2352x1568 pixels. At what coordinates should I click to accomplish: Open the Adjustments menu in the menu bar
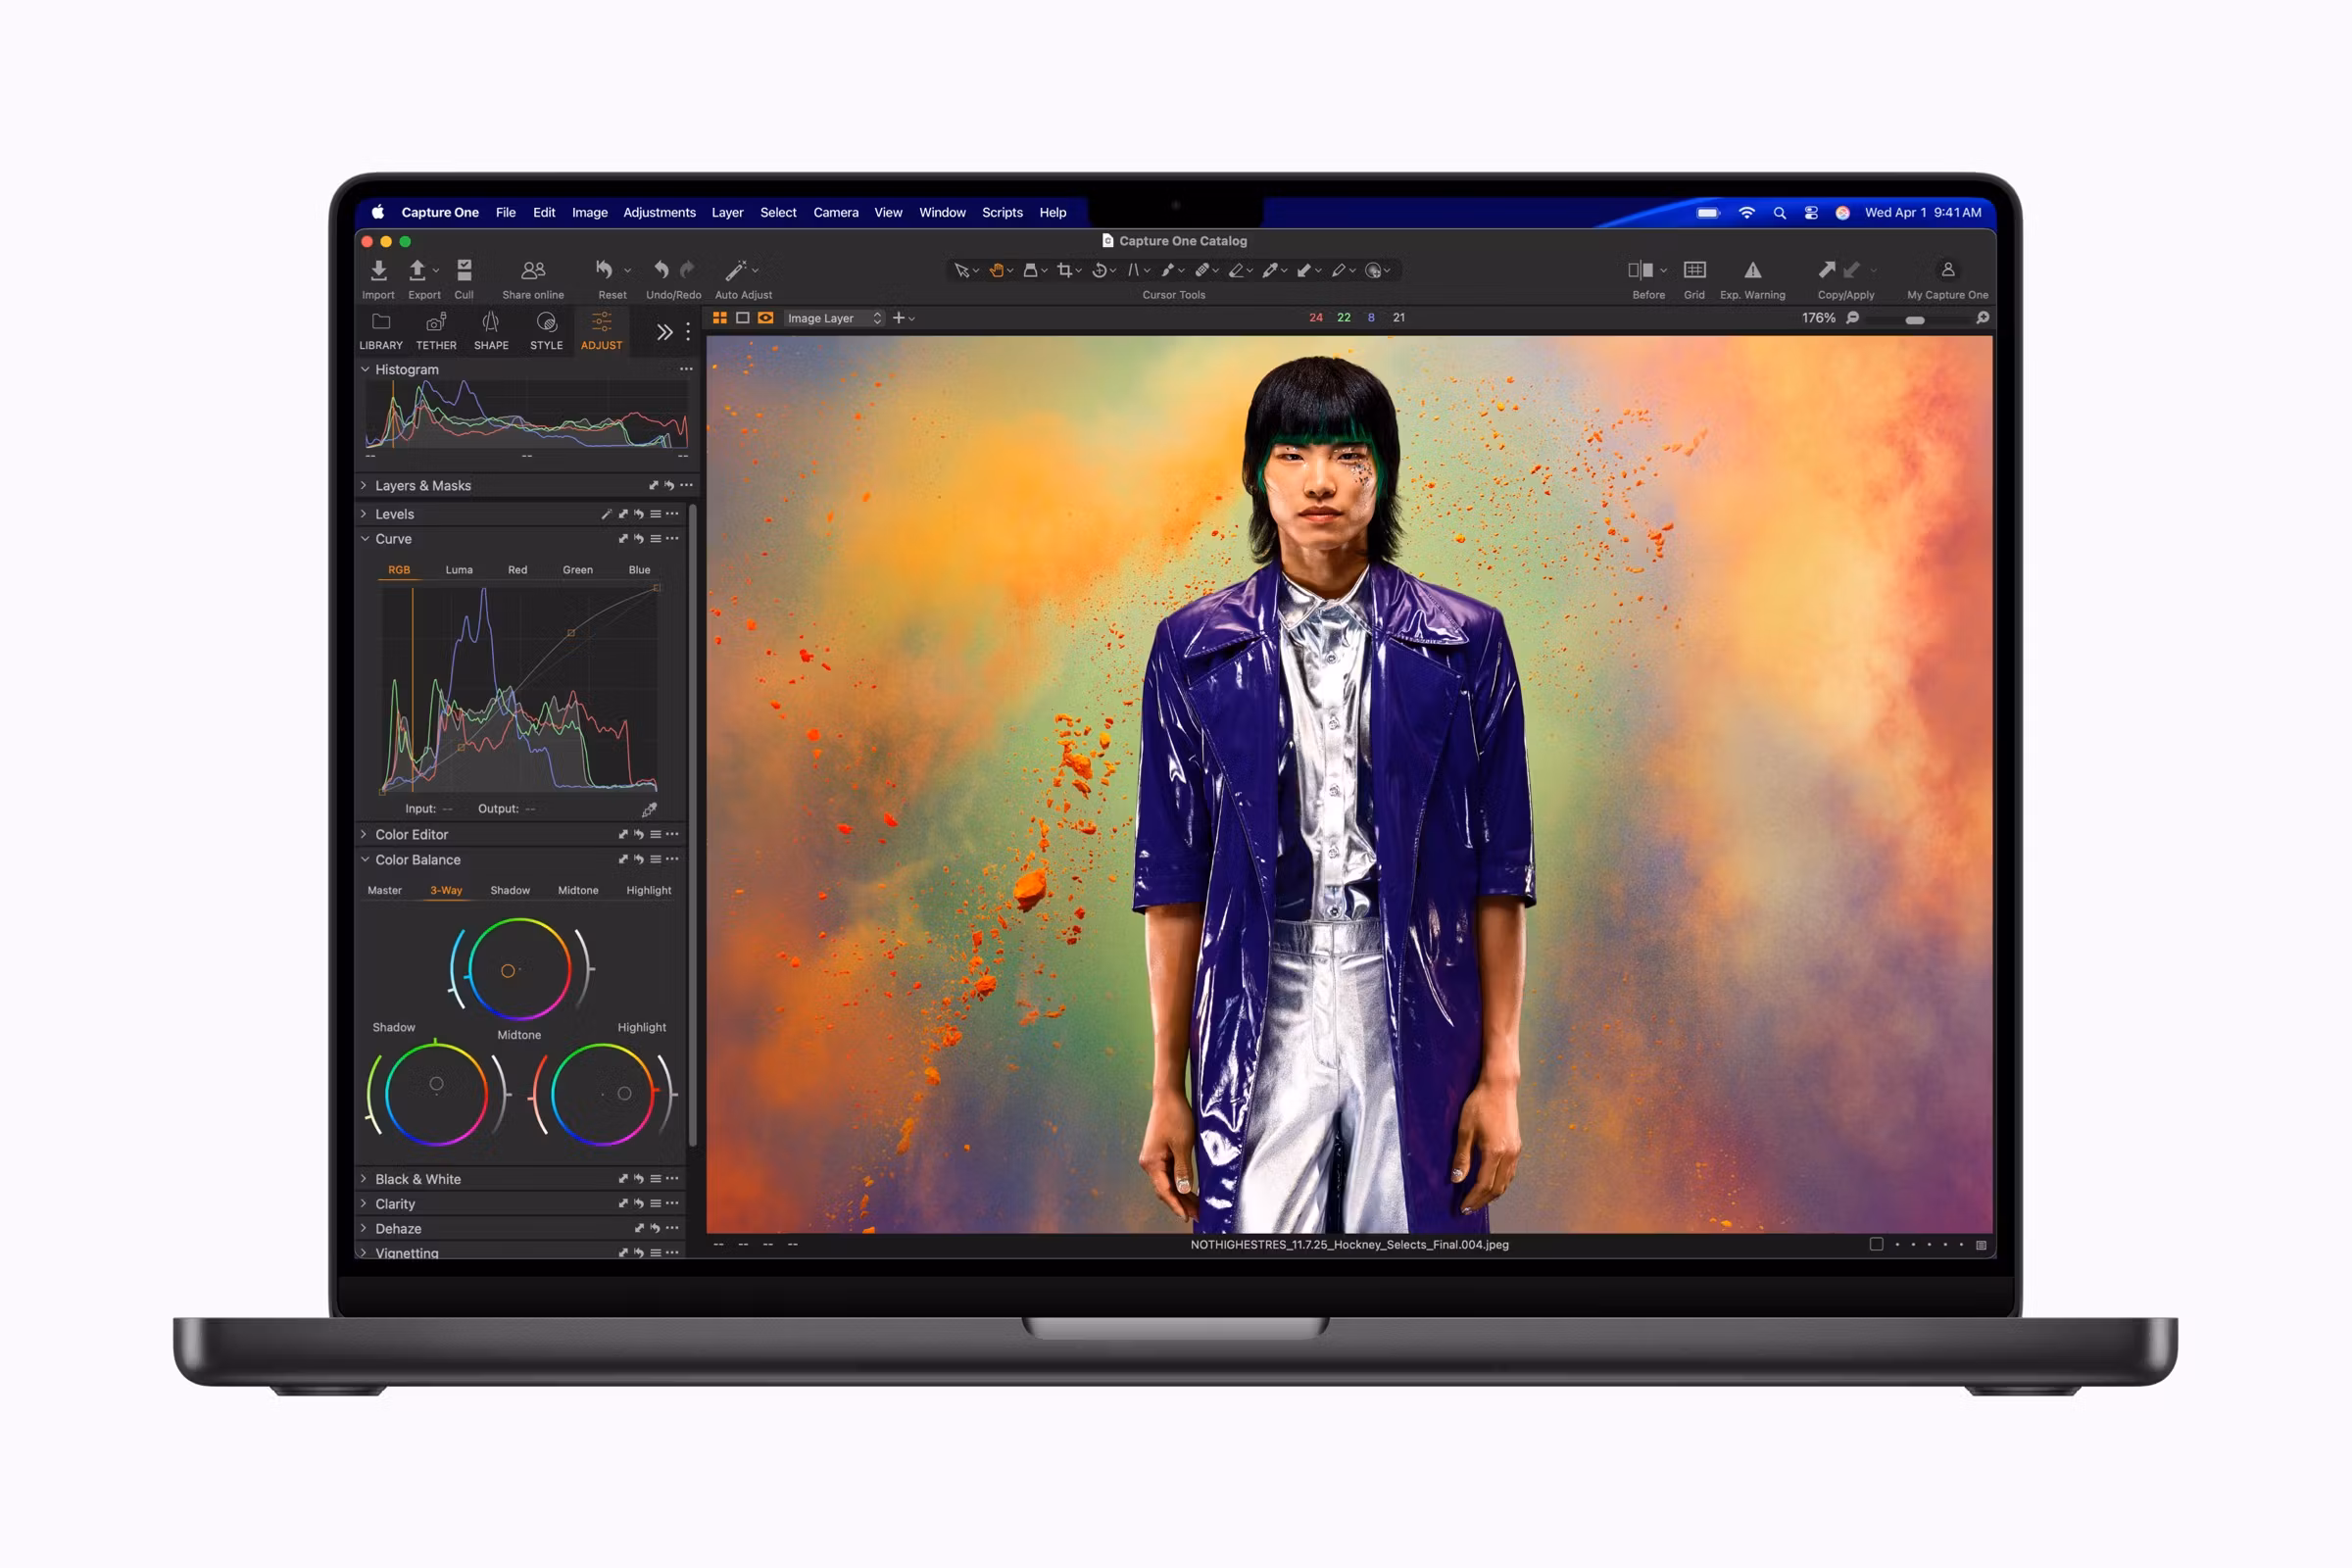[659, 212]
